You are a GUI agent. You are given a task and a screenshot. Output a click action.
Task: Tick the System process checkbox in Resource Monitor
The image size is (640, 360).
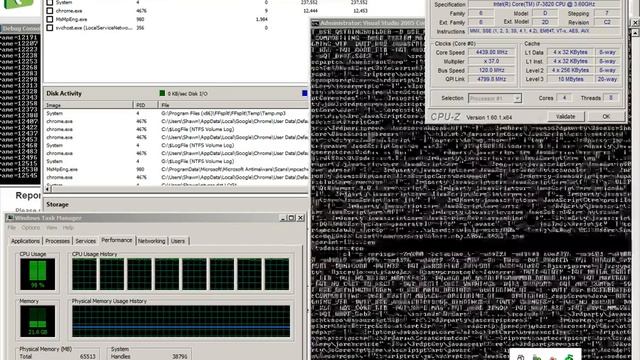[x=49, y=2]
